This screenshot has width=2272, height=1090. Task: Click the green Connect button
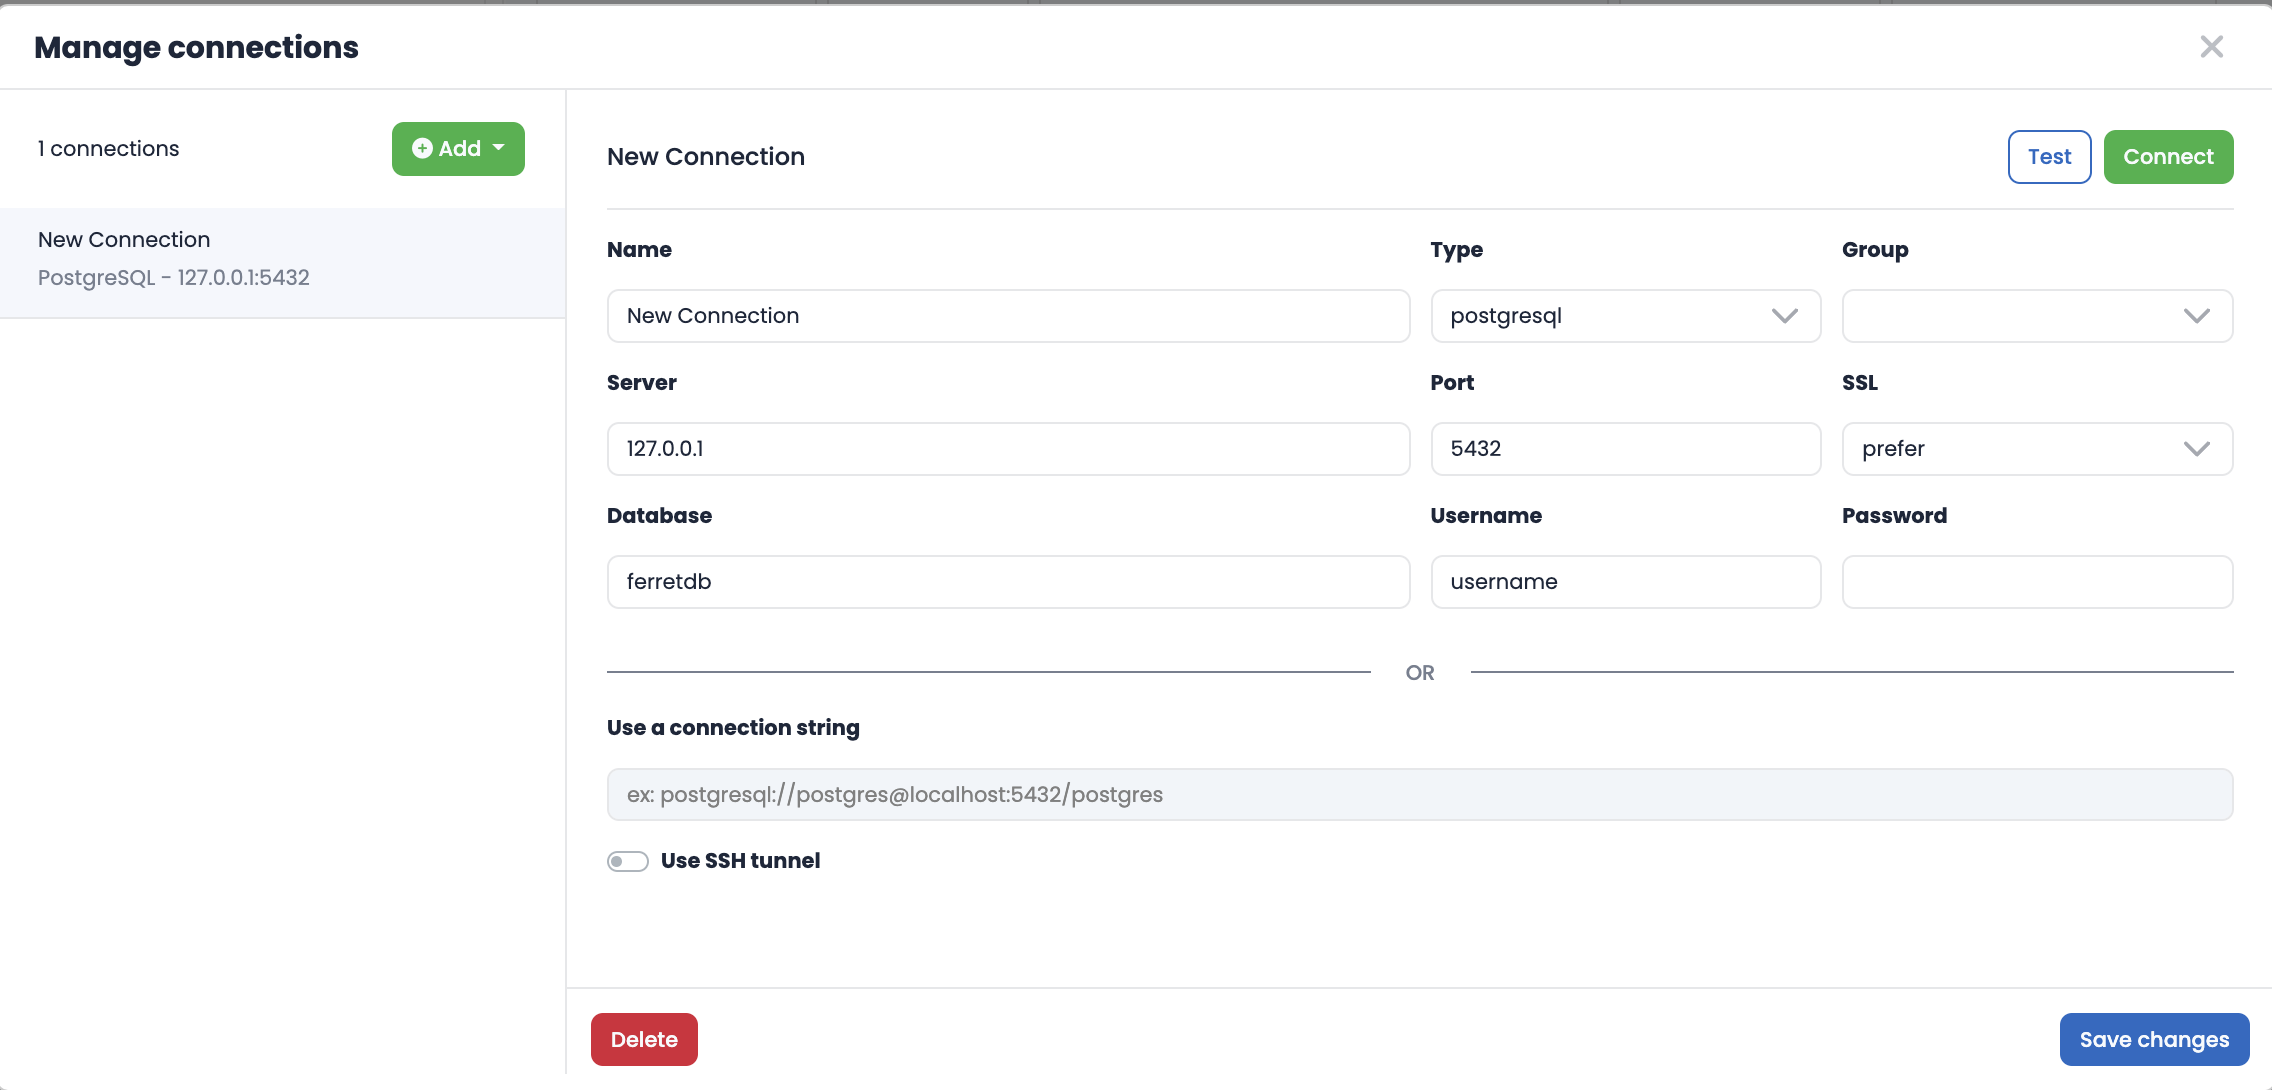[2168, 157]
